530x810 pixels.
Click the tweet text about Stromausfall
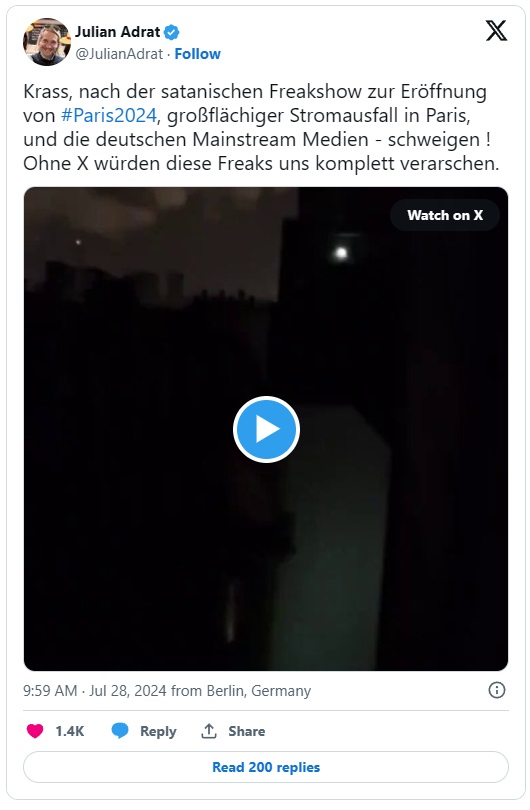(261, 127)
